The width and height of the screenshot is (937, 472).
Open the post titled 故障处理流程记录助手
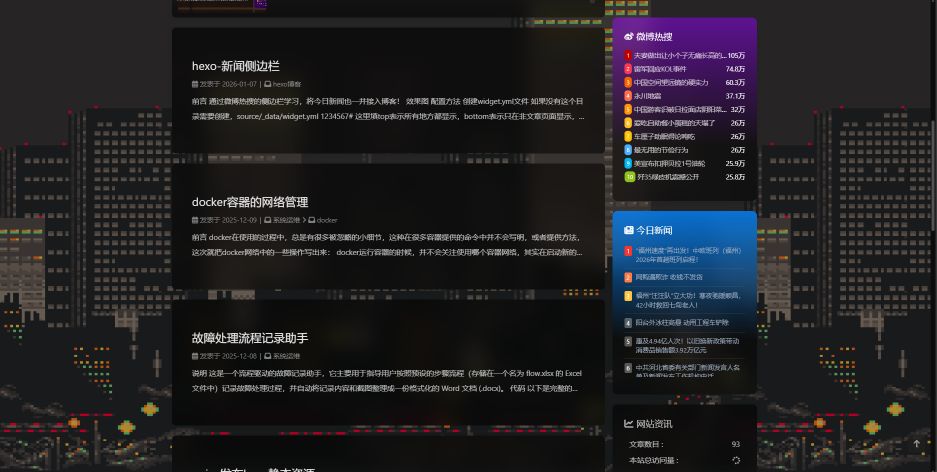click(x=250, y=338)
